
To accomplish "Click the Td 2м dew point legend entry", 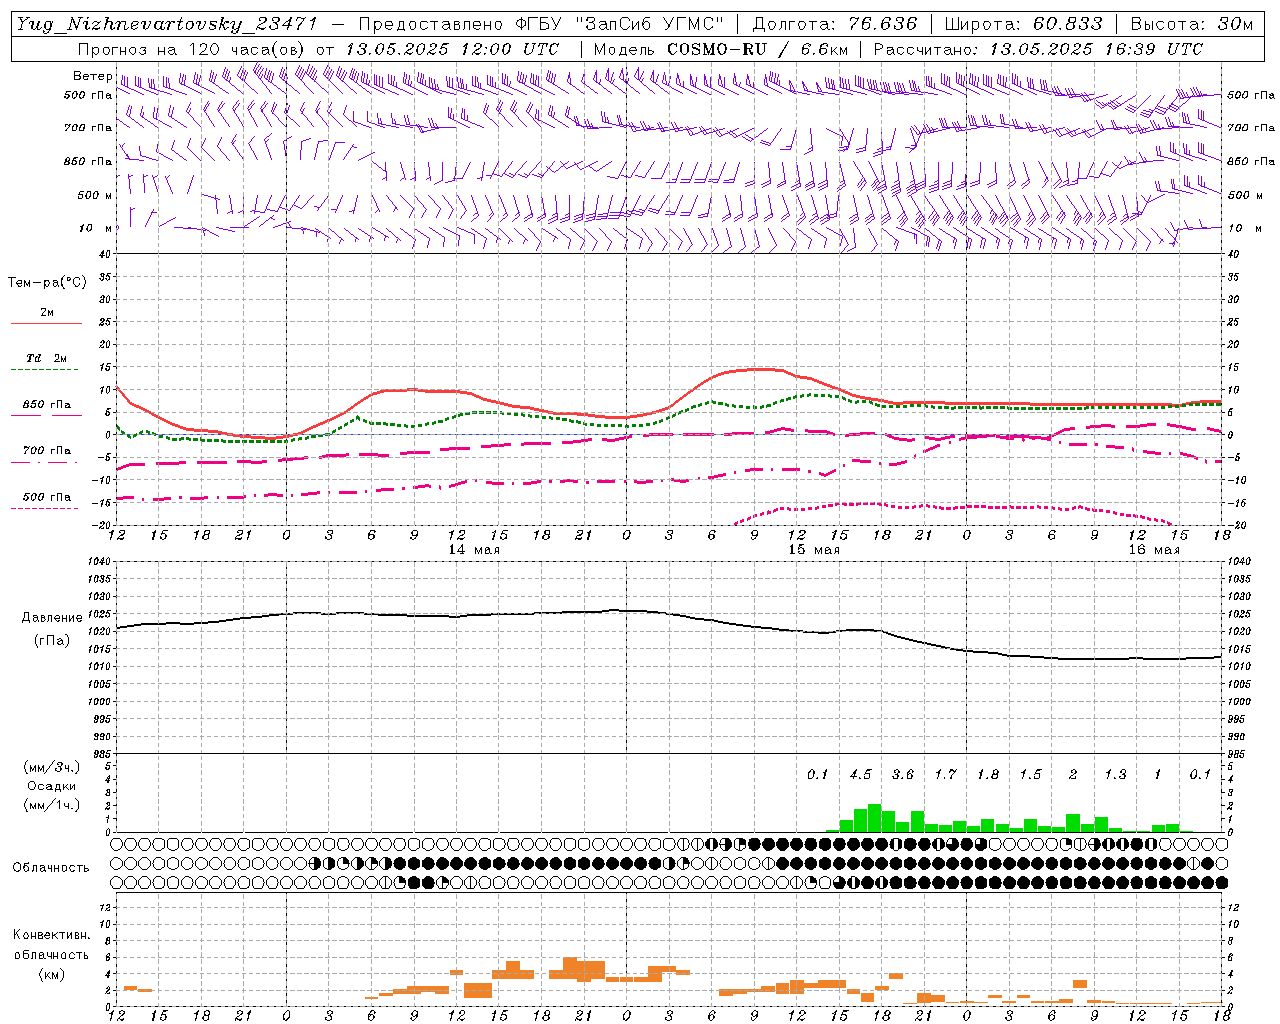I will coord(47,358).
